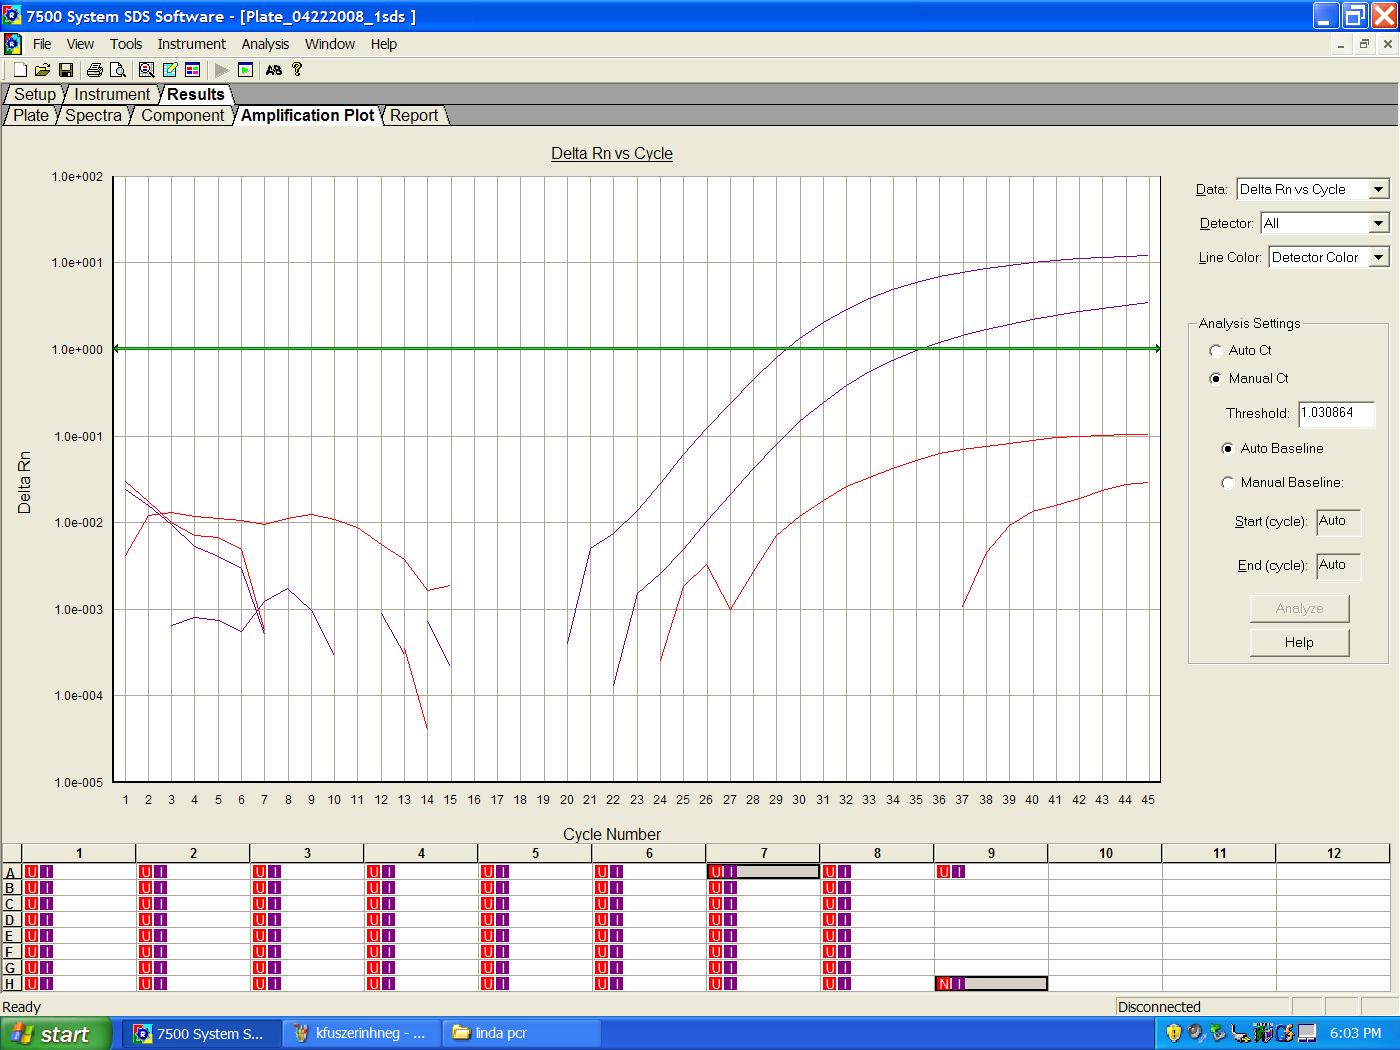Click the plate column 7 header

(x=763, y=853)
